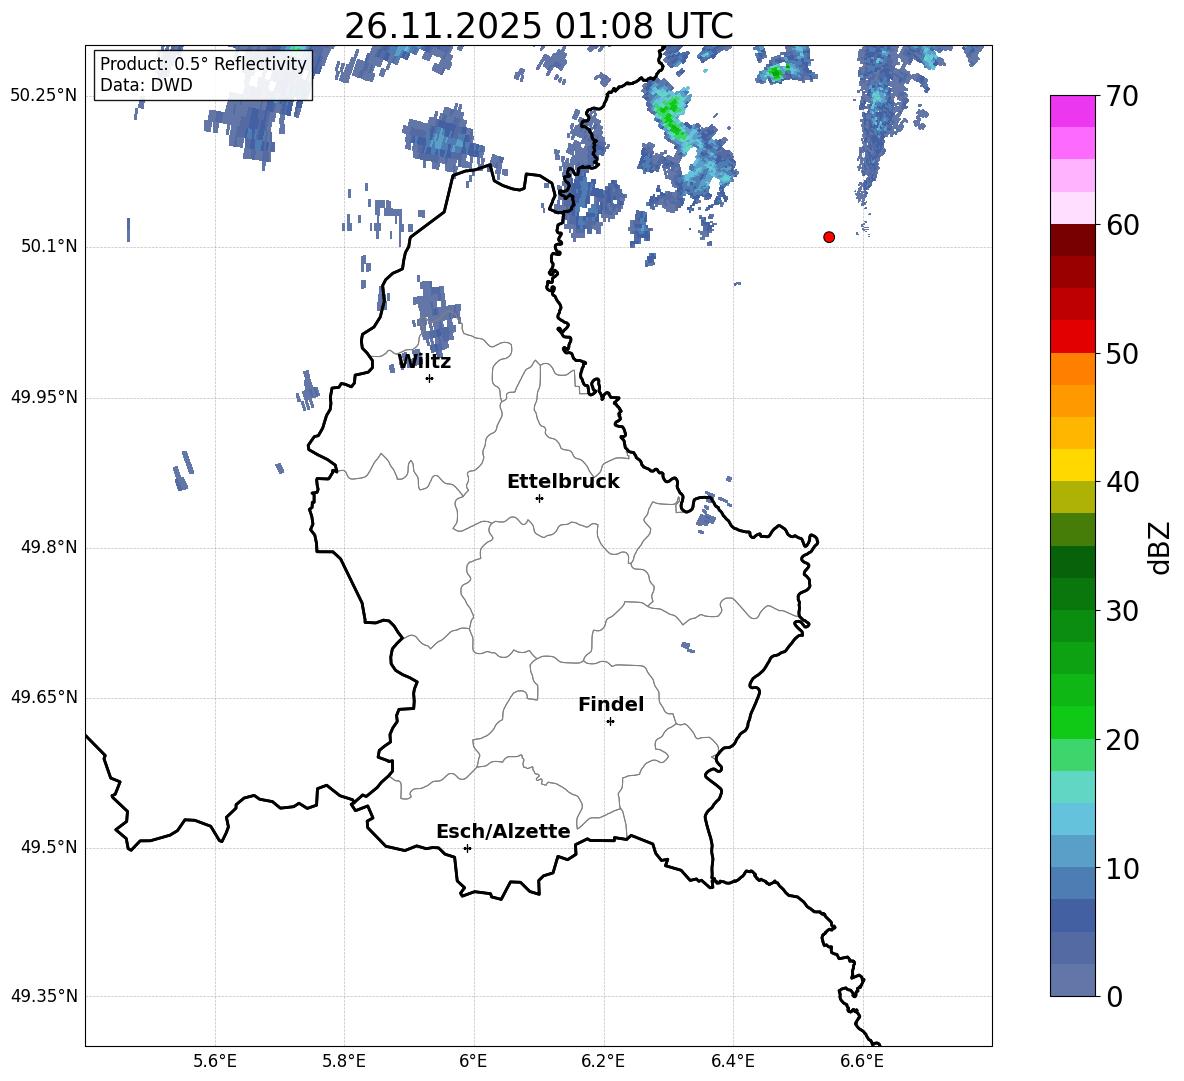
Task: Click the 6°E longitude tick label
Action: tap(473, 1061)
